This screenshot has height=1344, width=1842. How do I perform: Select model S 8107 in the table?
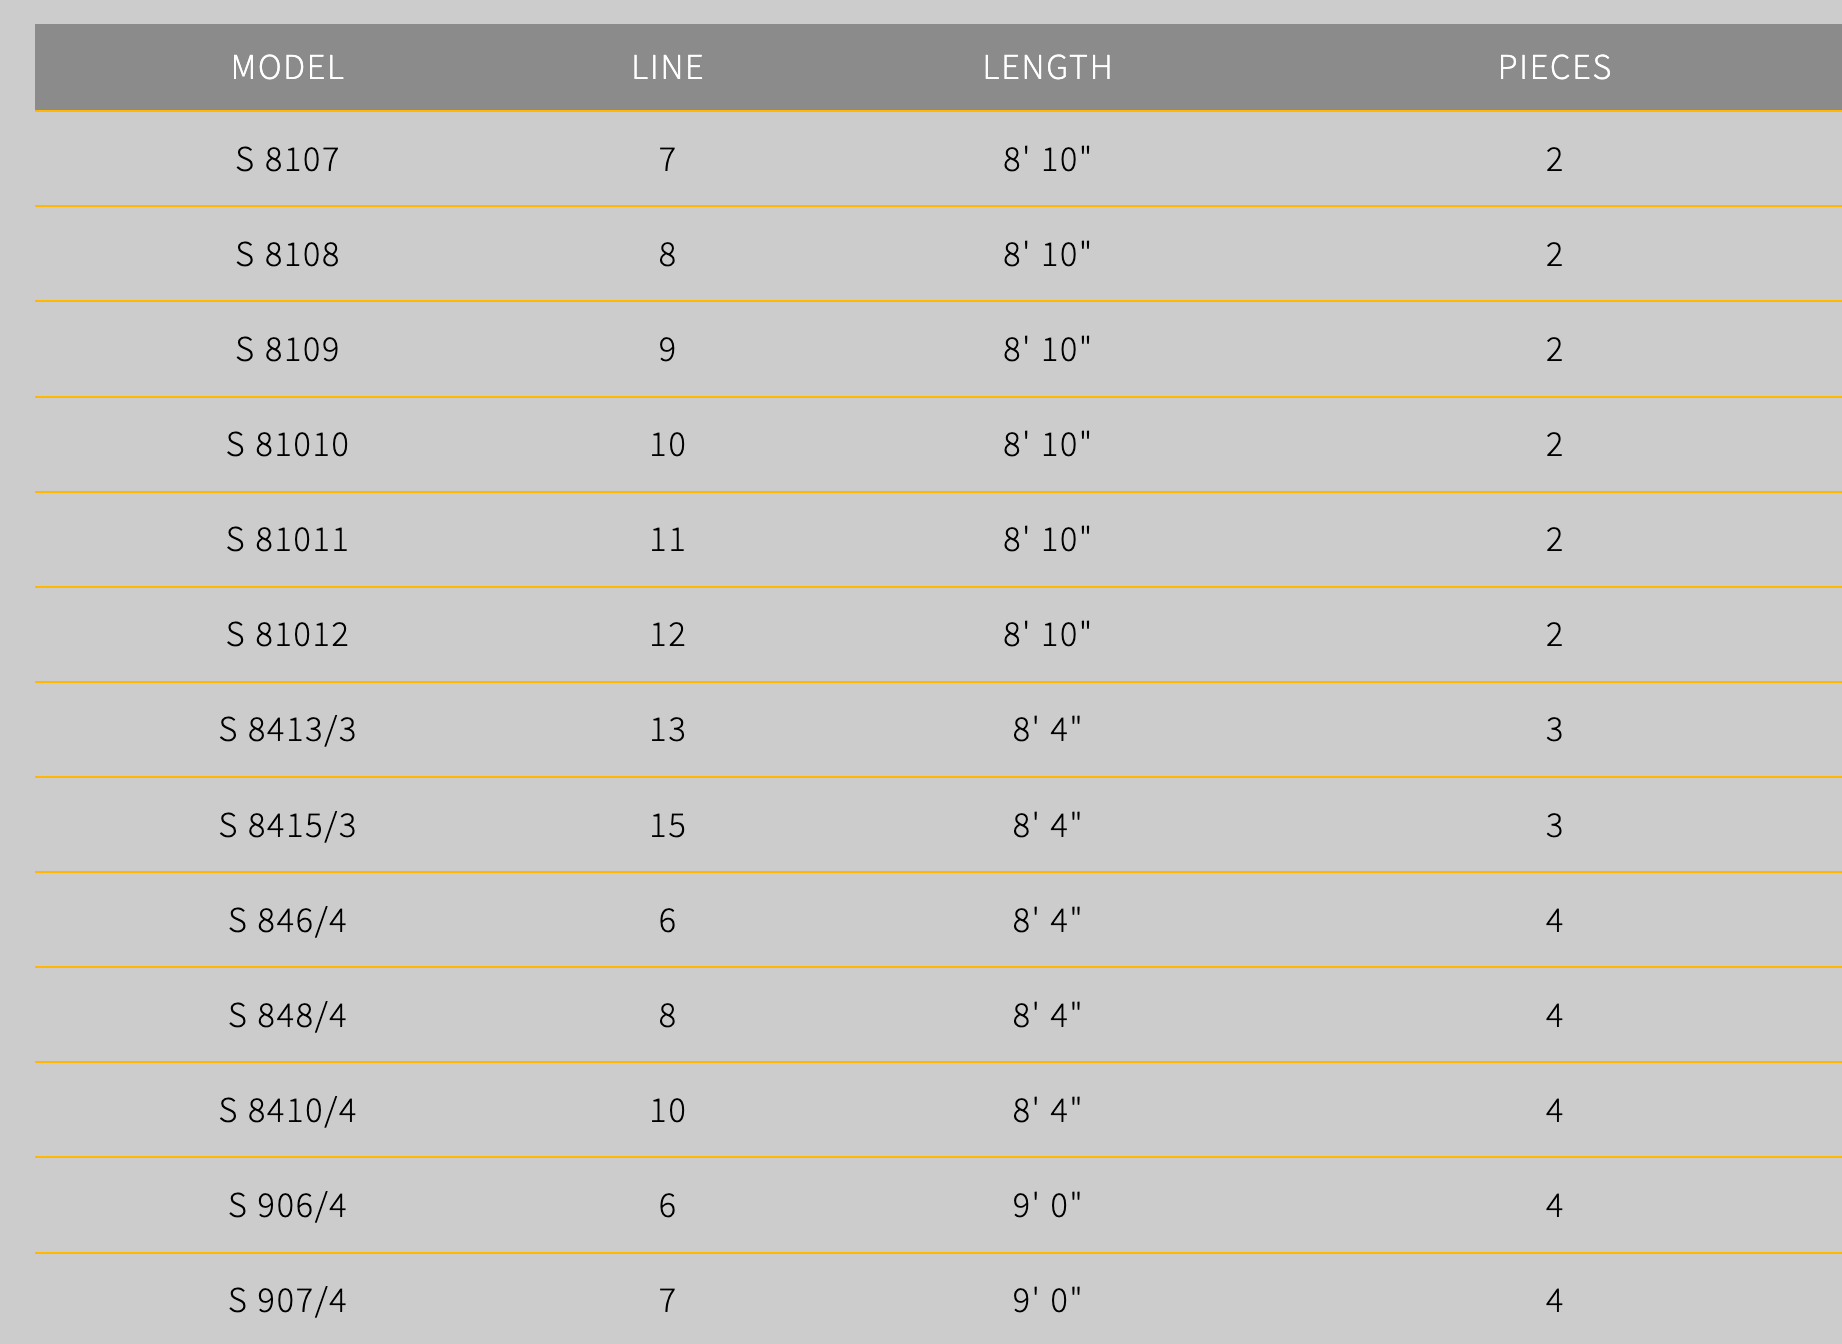click(288, 159)
